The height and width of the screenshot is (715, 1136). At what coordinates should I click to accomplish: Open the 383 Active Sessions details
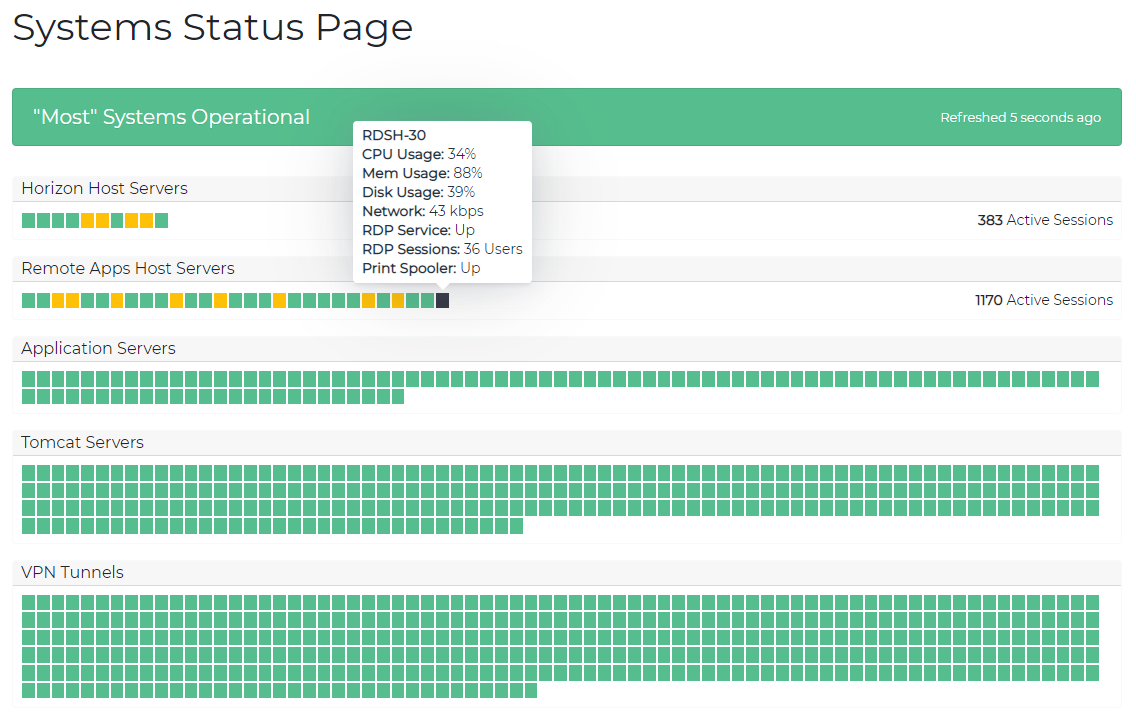[1045, 220]
